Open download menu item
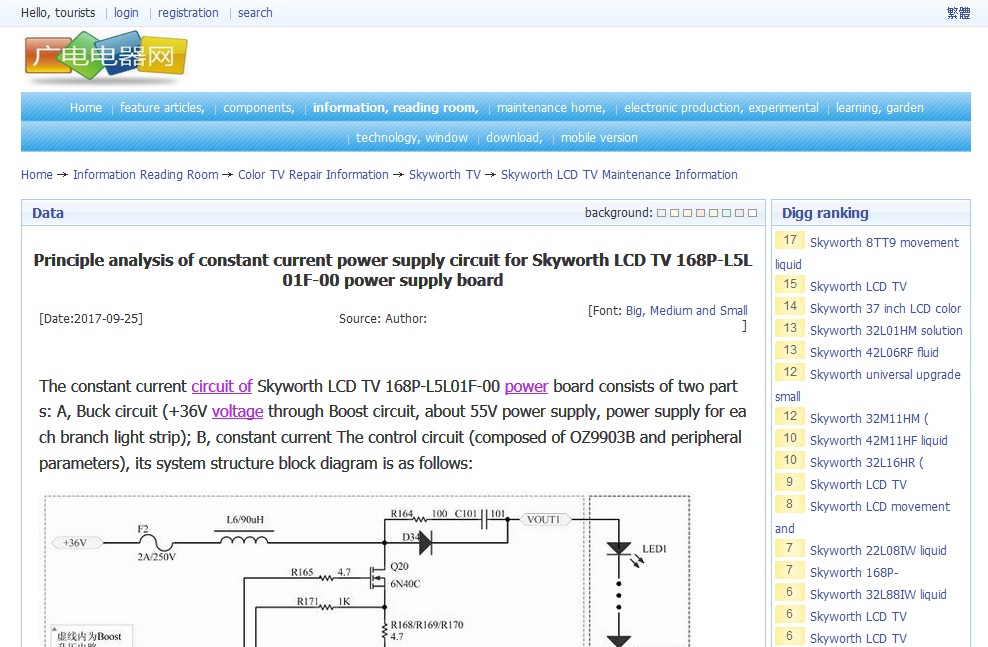 tap(514, 137)
